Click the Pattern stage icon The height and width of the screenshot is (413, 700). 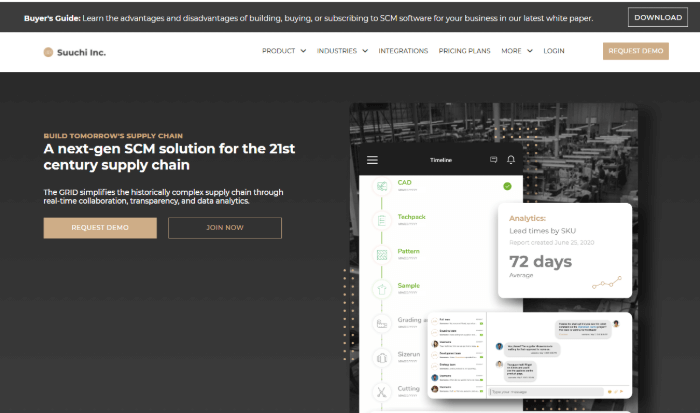(x=382, y=254)
